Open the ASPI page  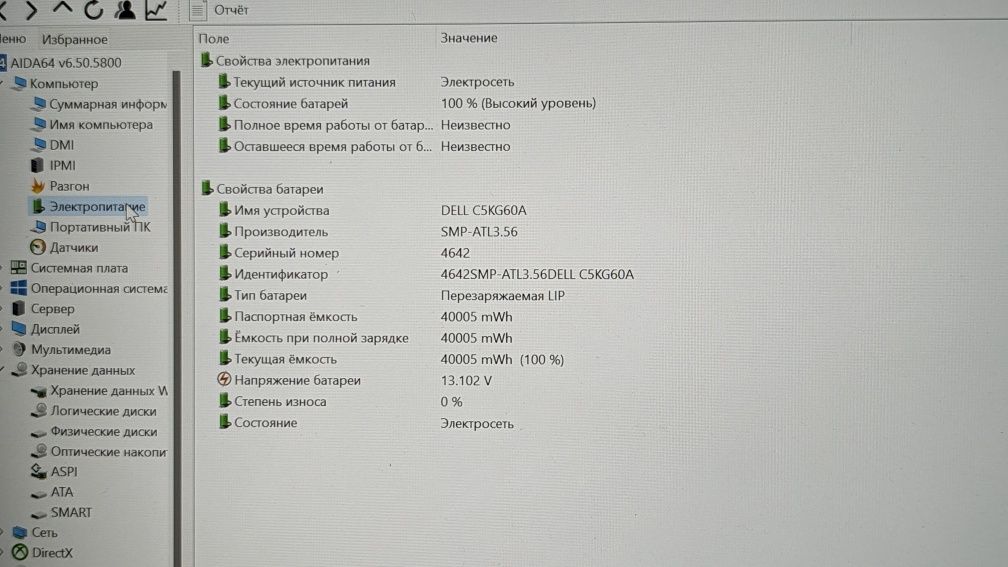pyautogui.click(x=64, y=472)
